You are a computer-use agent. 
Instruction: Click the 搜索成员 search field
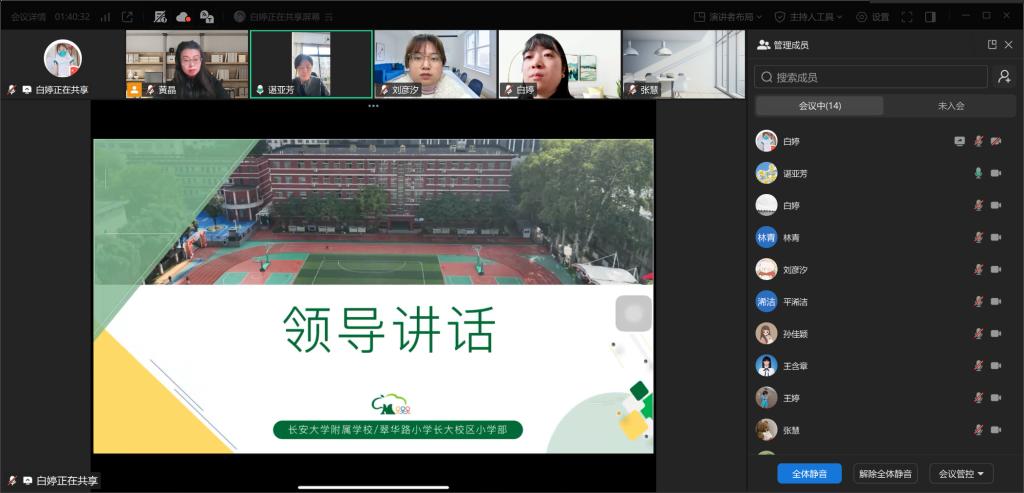click(x=870, y=77)
